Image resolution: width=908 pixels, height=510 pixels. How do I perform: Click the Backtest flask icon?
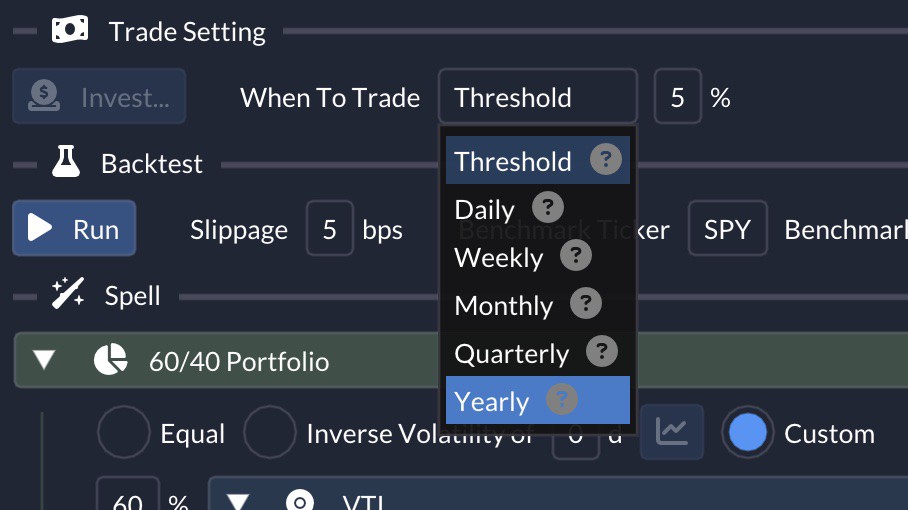tap(66, 162)
